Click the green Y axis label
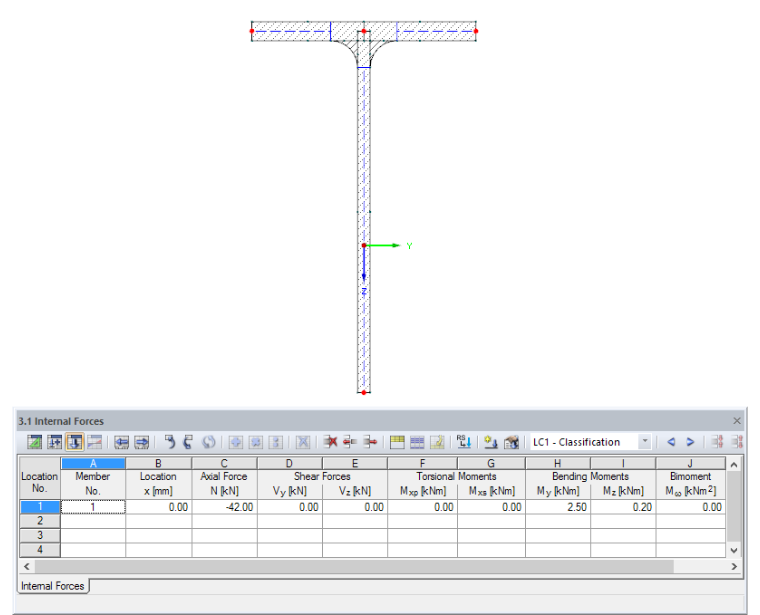This screenshot has width=760, height=615. [410, 246]
